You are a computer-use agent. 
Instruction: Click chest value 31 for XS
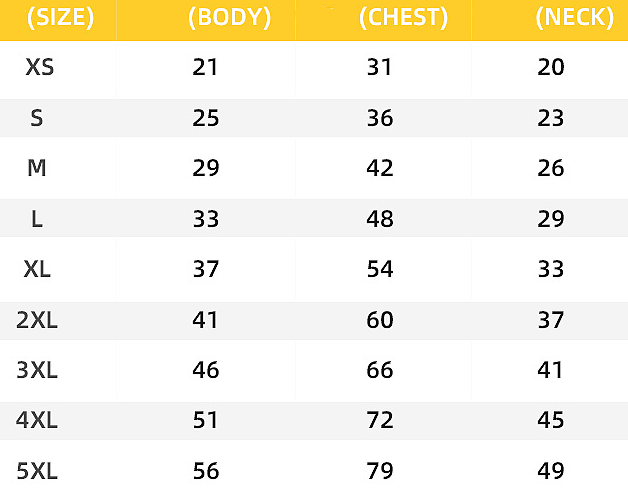click(380, 68)
